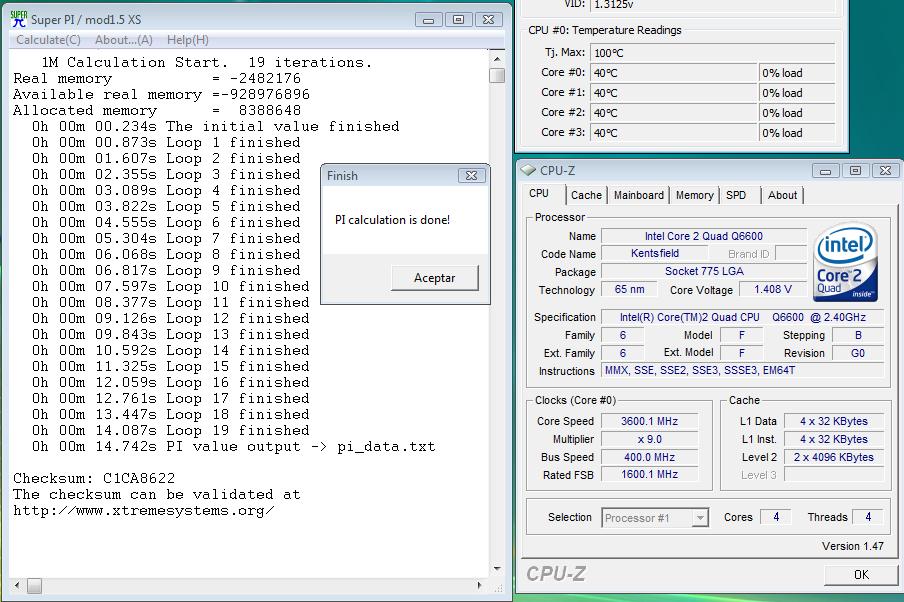The image size is (904, 602).
Task: Click the Threads value '4'
Action: click(x=868, y=517)
